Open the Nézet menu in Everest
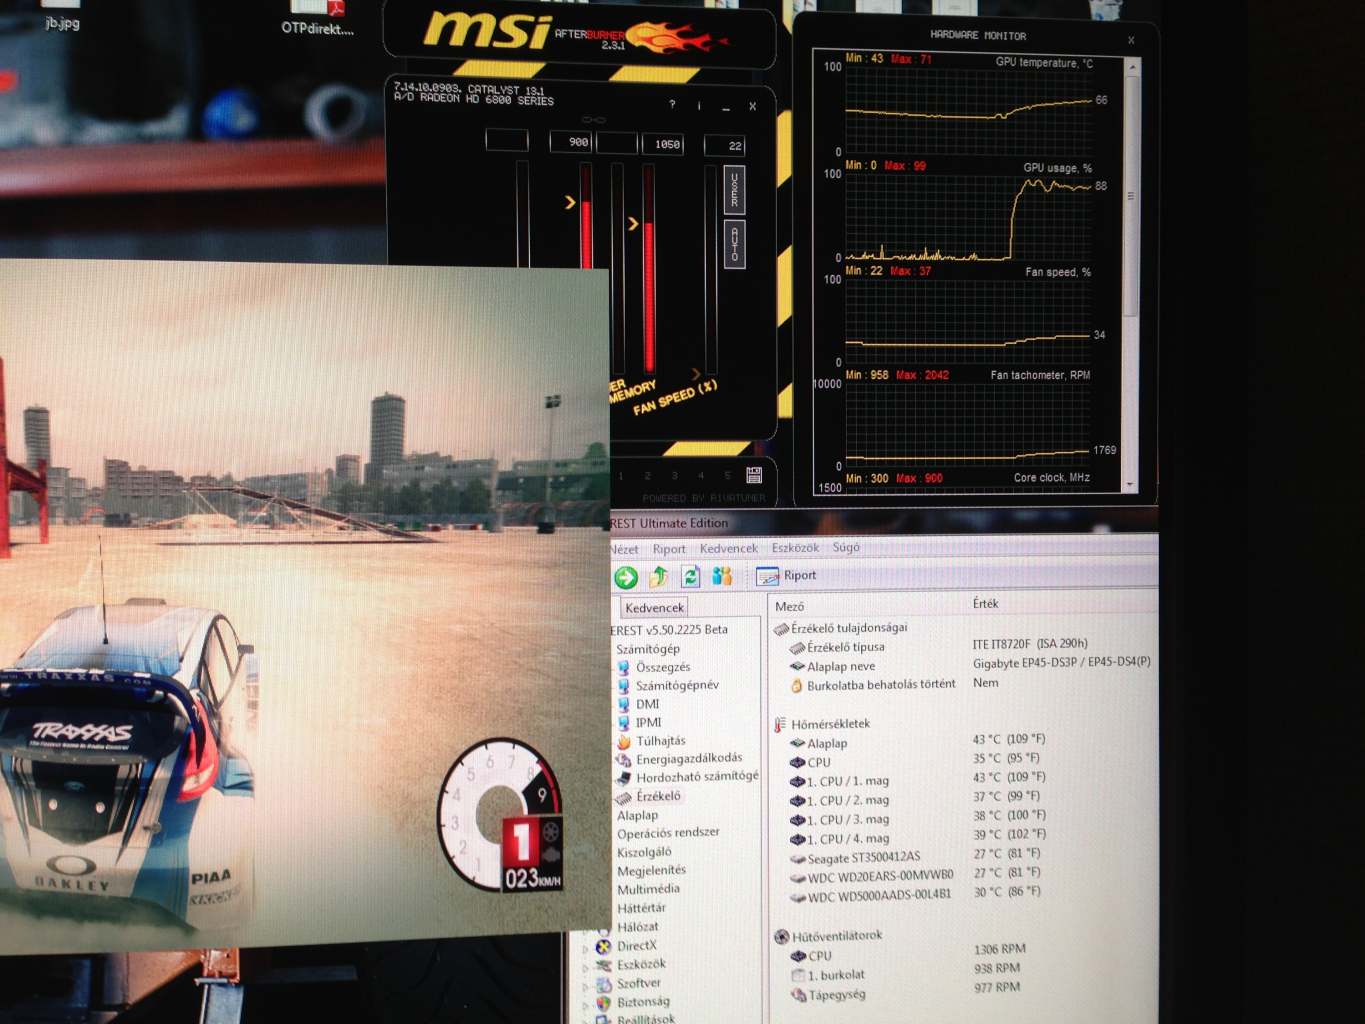This screenshot has height=1024, width=1365. pyautogui.click(x=624, y=549)
